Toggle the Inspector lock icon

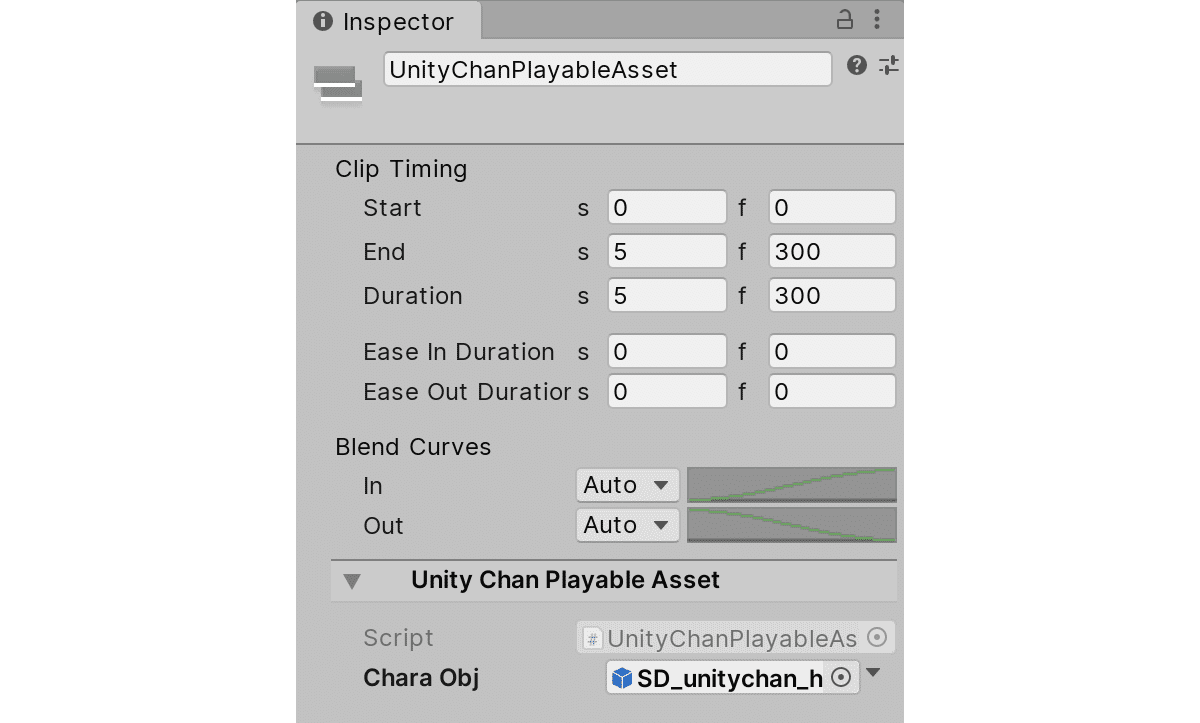(x=845, y=19)
